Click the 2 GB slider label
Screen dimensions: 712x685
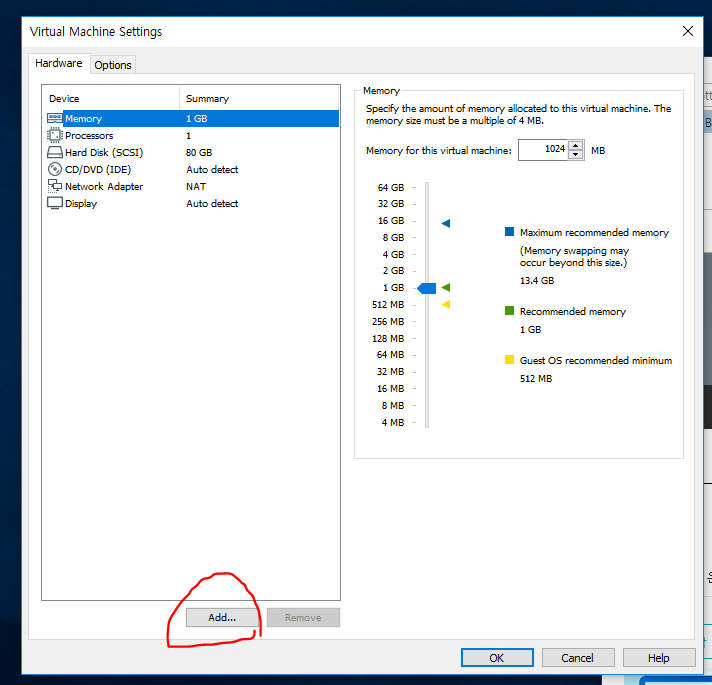[x=393, y=271]
